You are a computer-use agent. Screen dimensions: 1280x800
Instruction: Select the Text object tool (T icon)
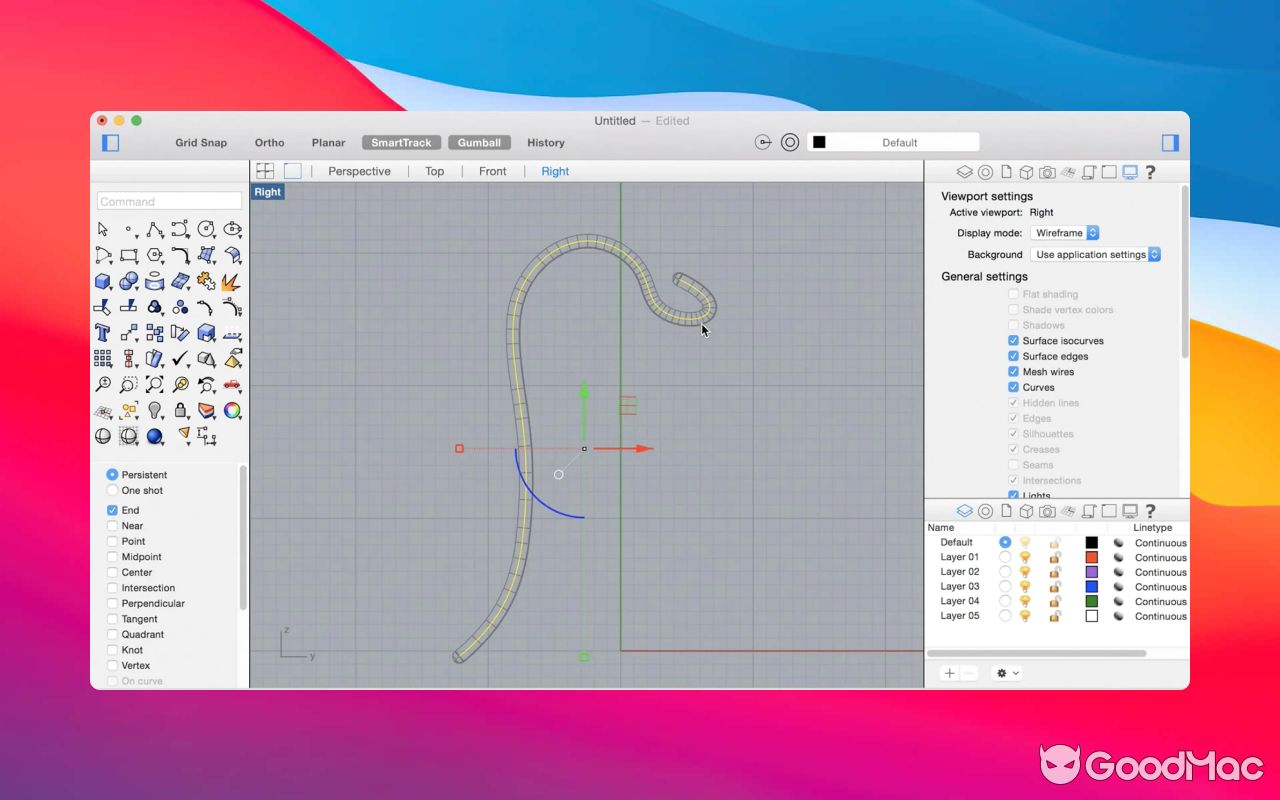102,333
